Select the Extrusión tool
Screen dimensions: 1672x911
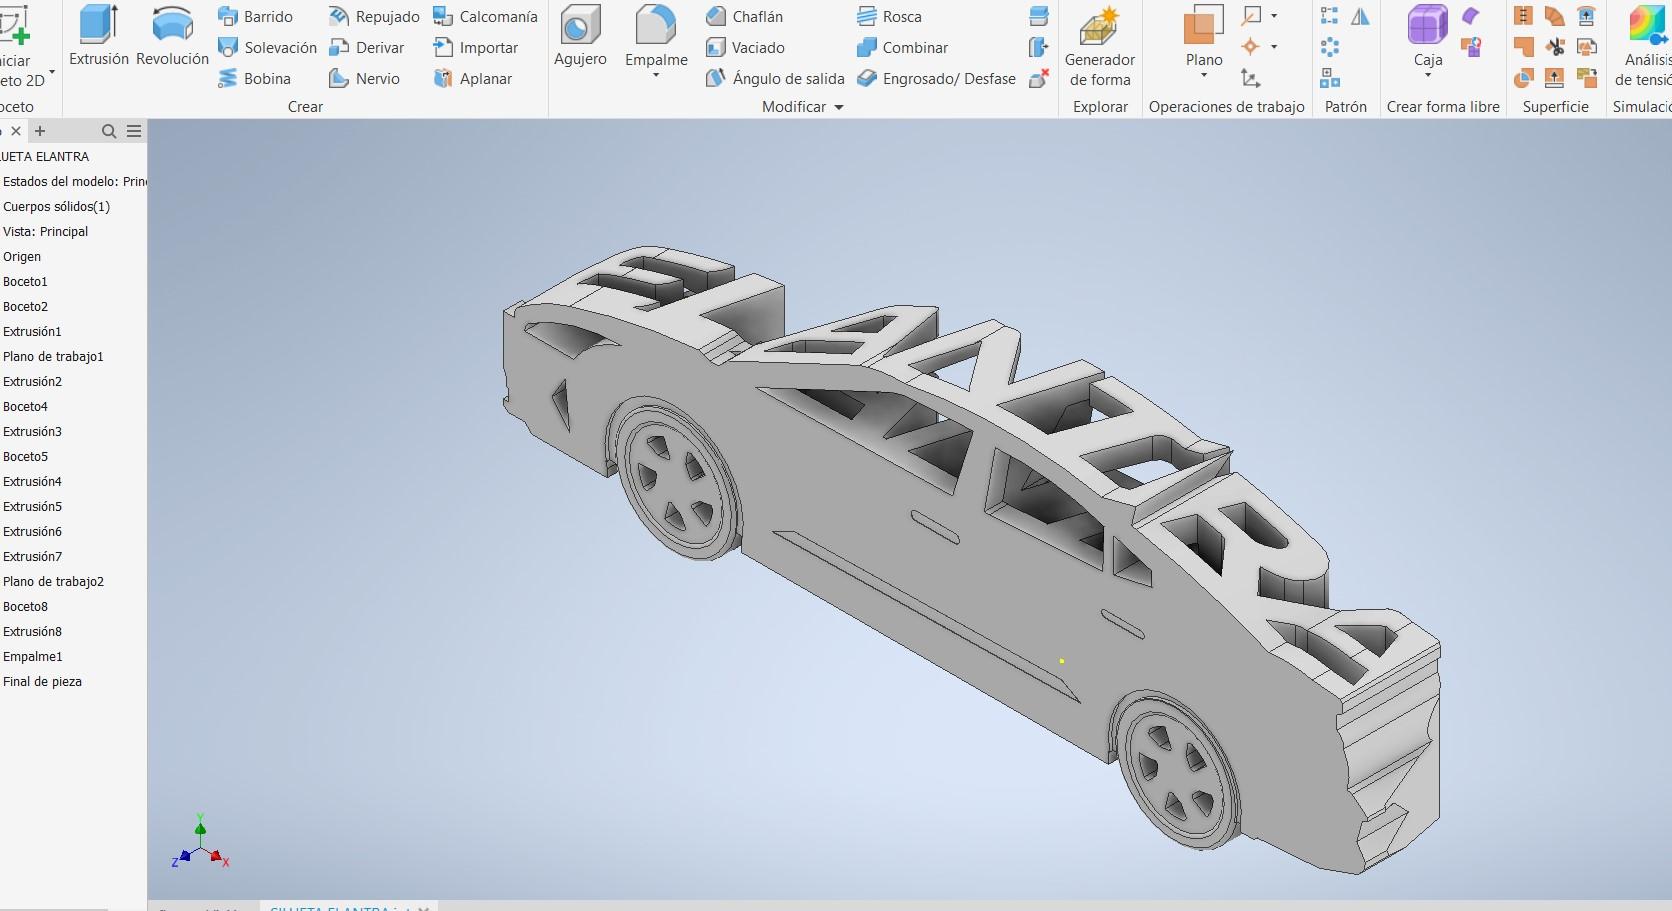(x=99, y=36)
